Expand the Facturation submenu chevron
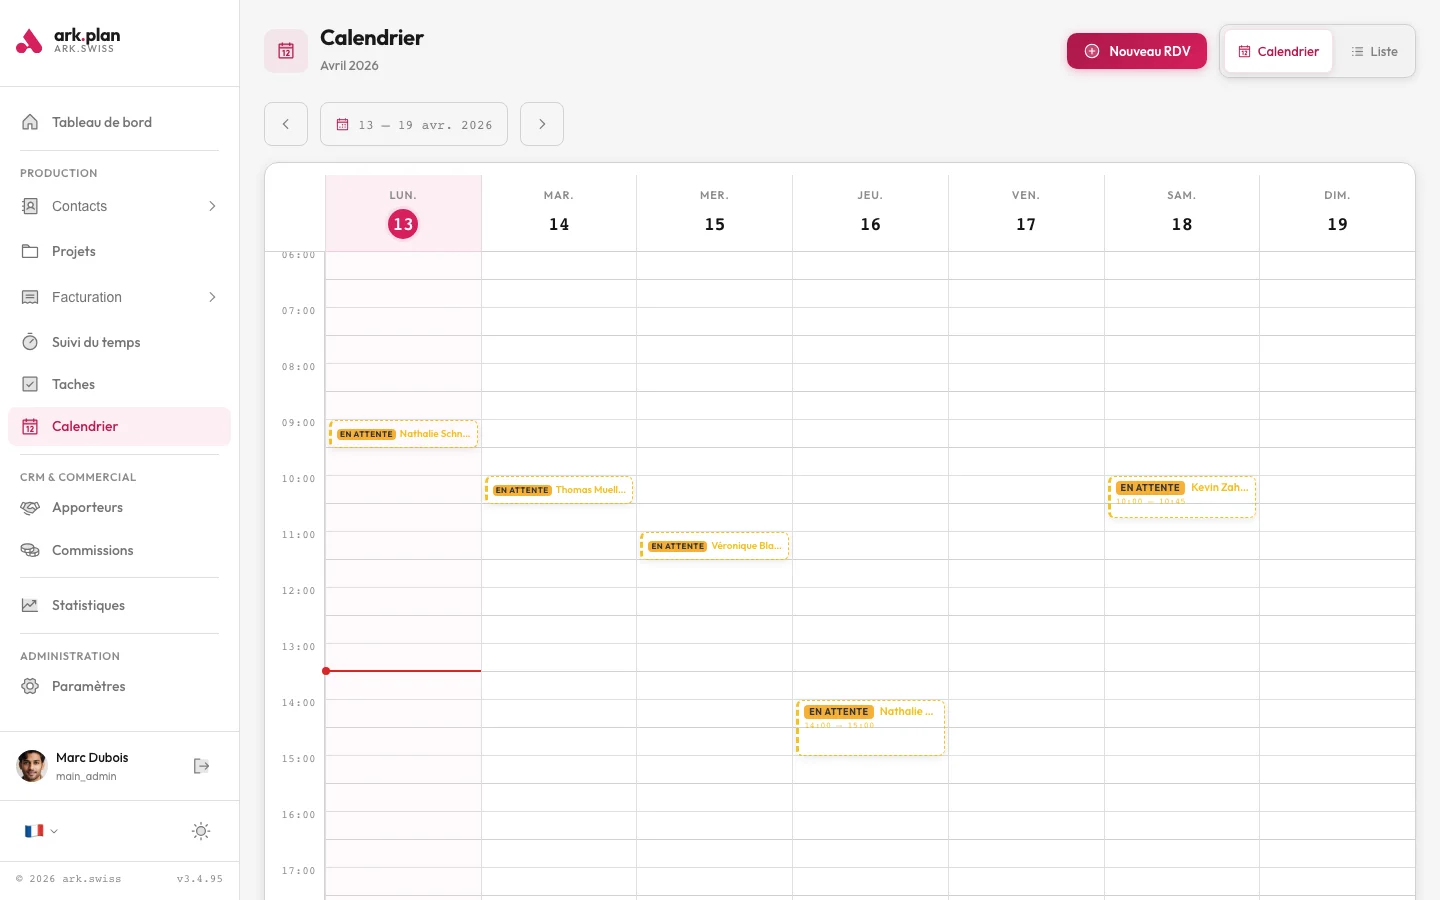The height and width of the screenshot is (900, 1440). click(212, 297)
